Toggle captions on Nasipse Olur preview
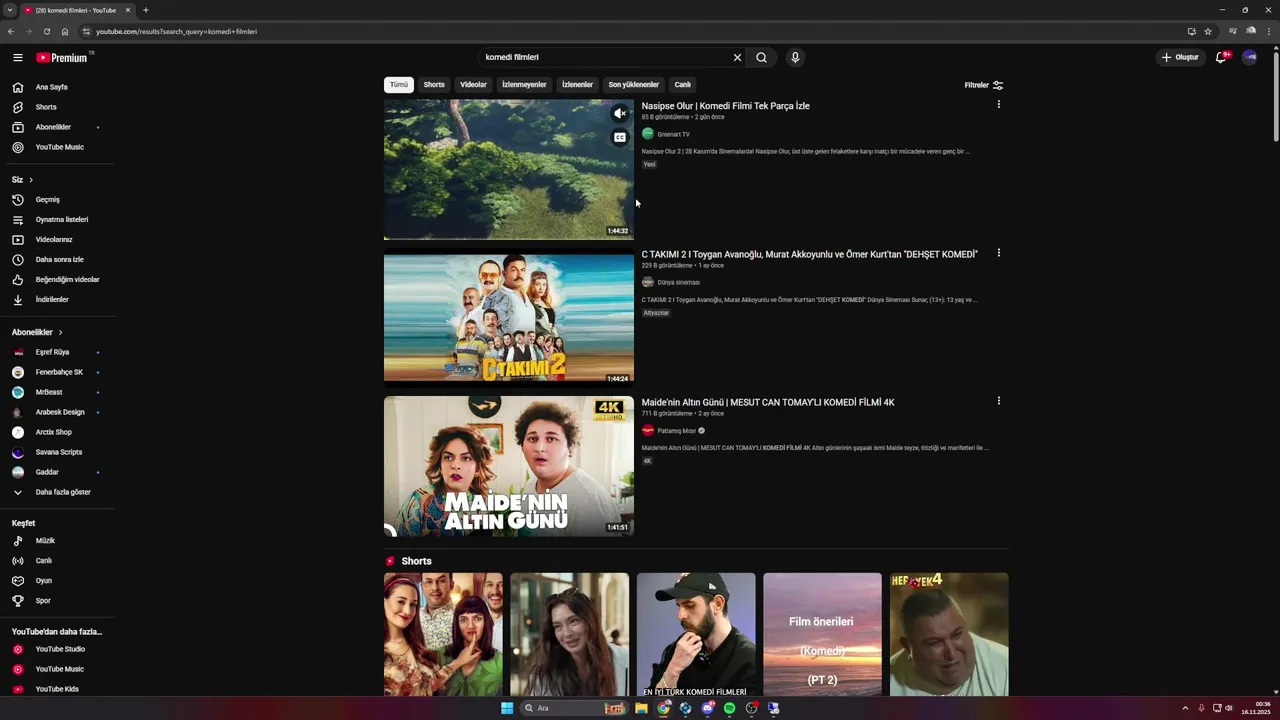1280x720 pixels. [x=620, y=138]
